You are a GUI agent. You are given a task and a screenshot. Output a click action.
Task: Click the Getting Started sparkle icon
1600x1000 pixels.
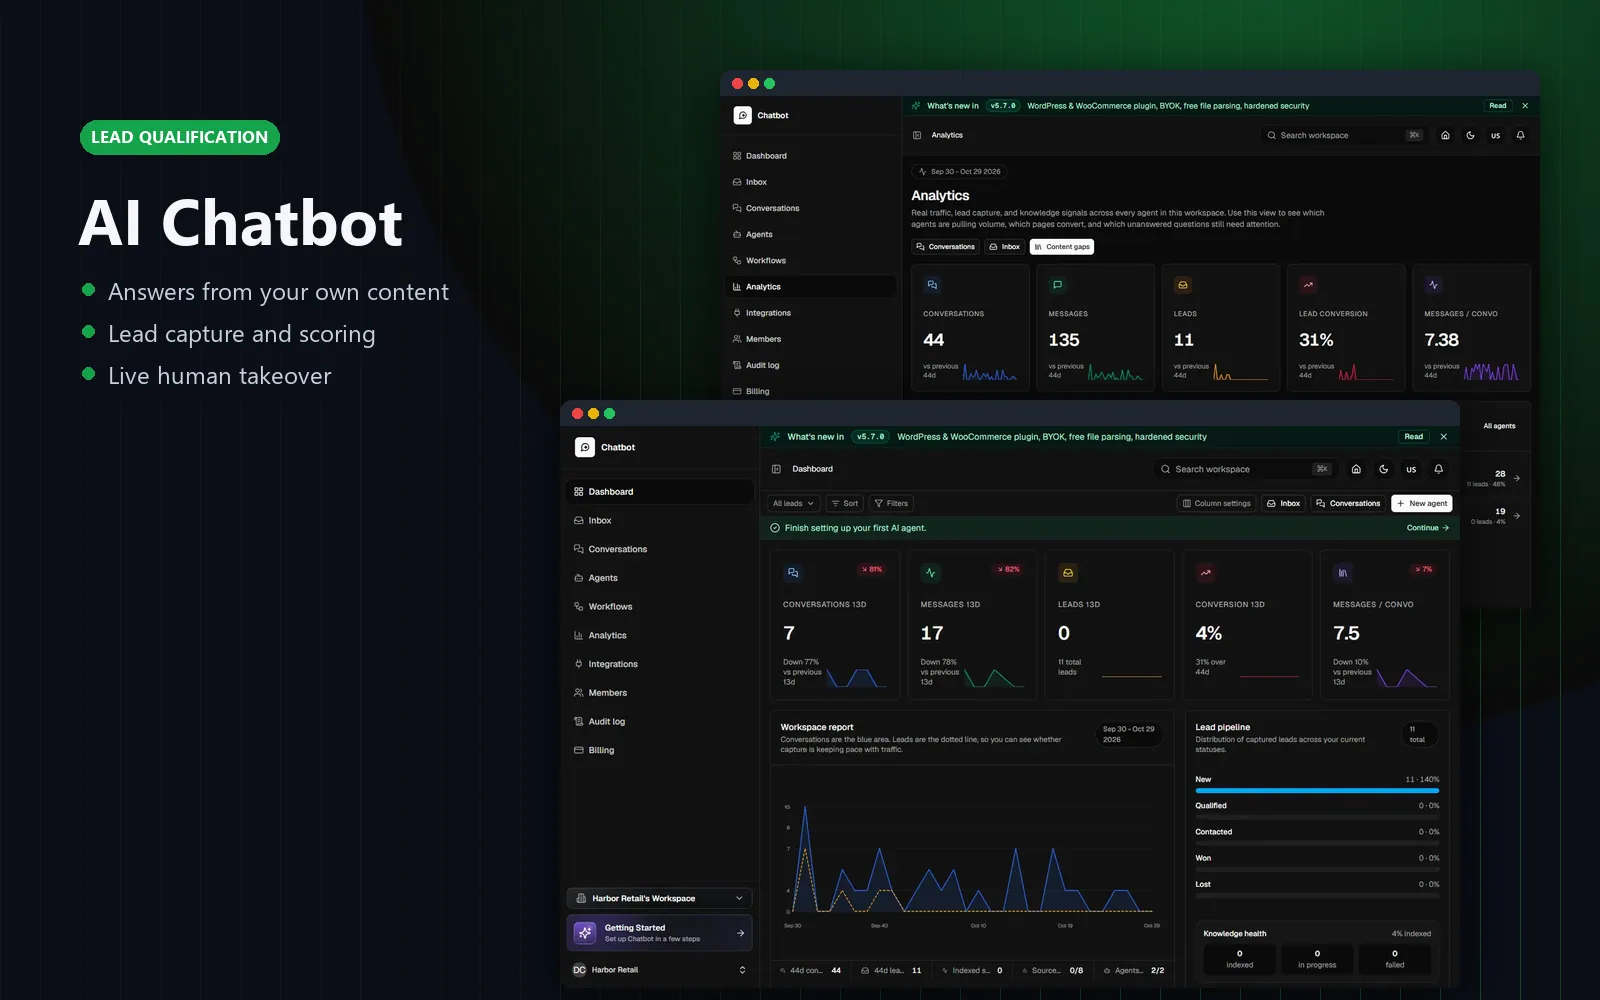coord(585,933)
